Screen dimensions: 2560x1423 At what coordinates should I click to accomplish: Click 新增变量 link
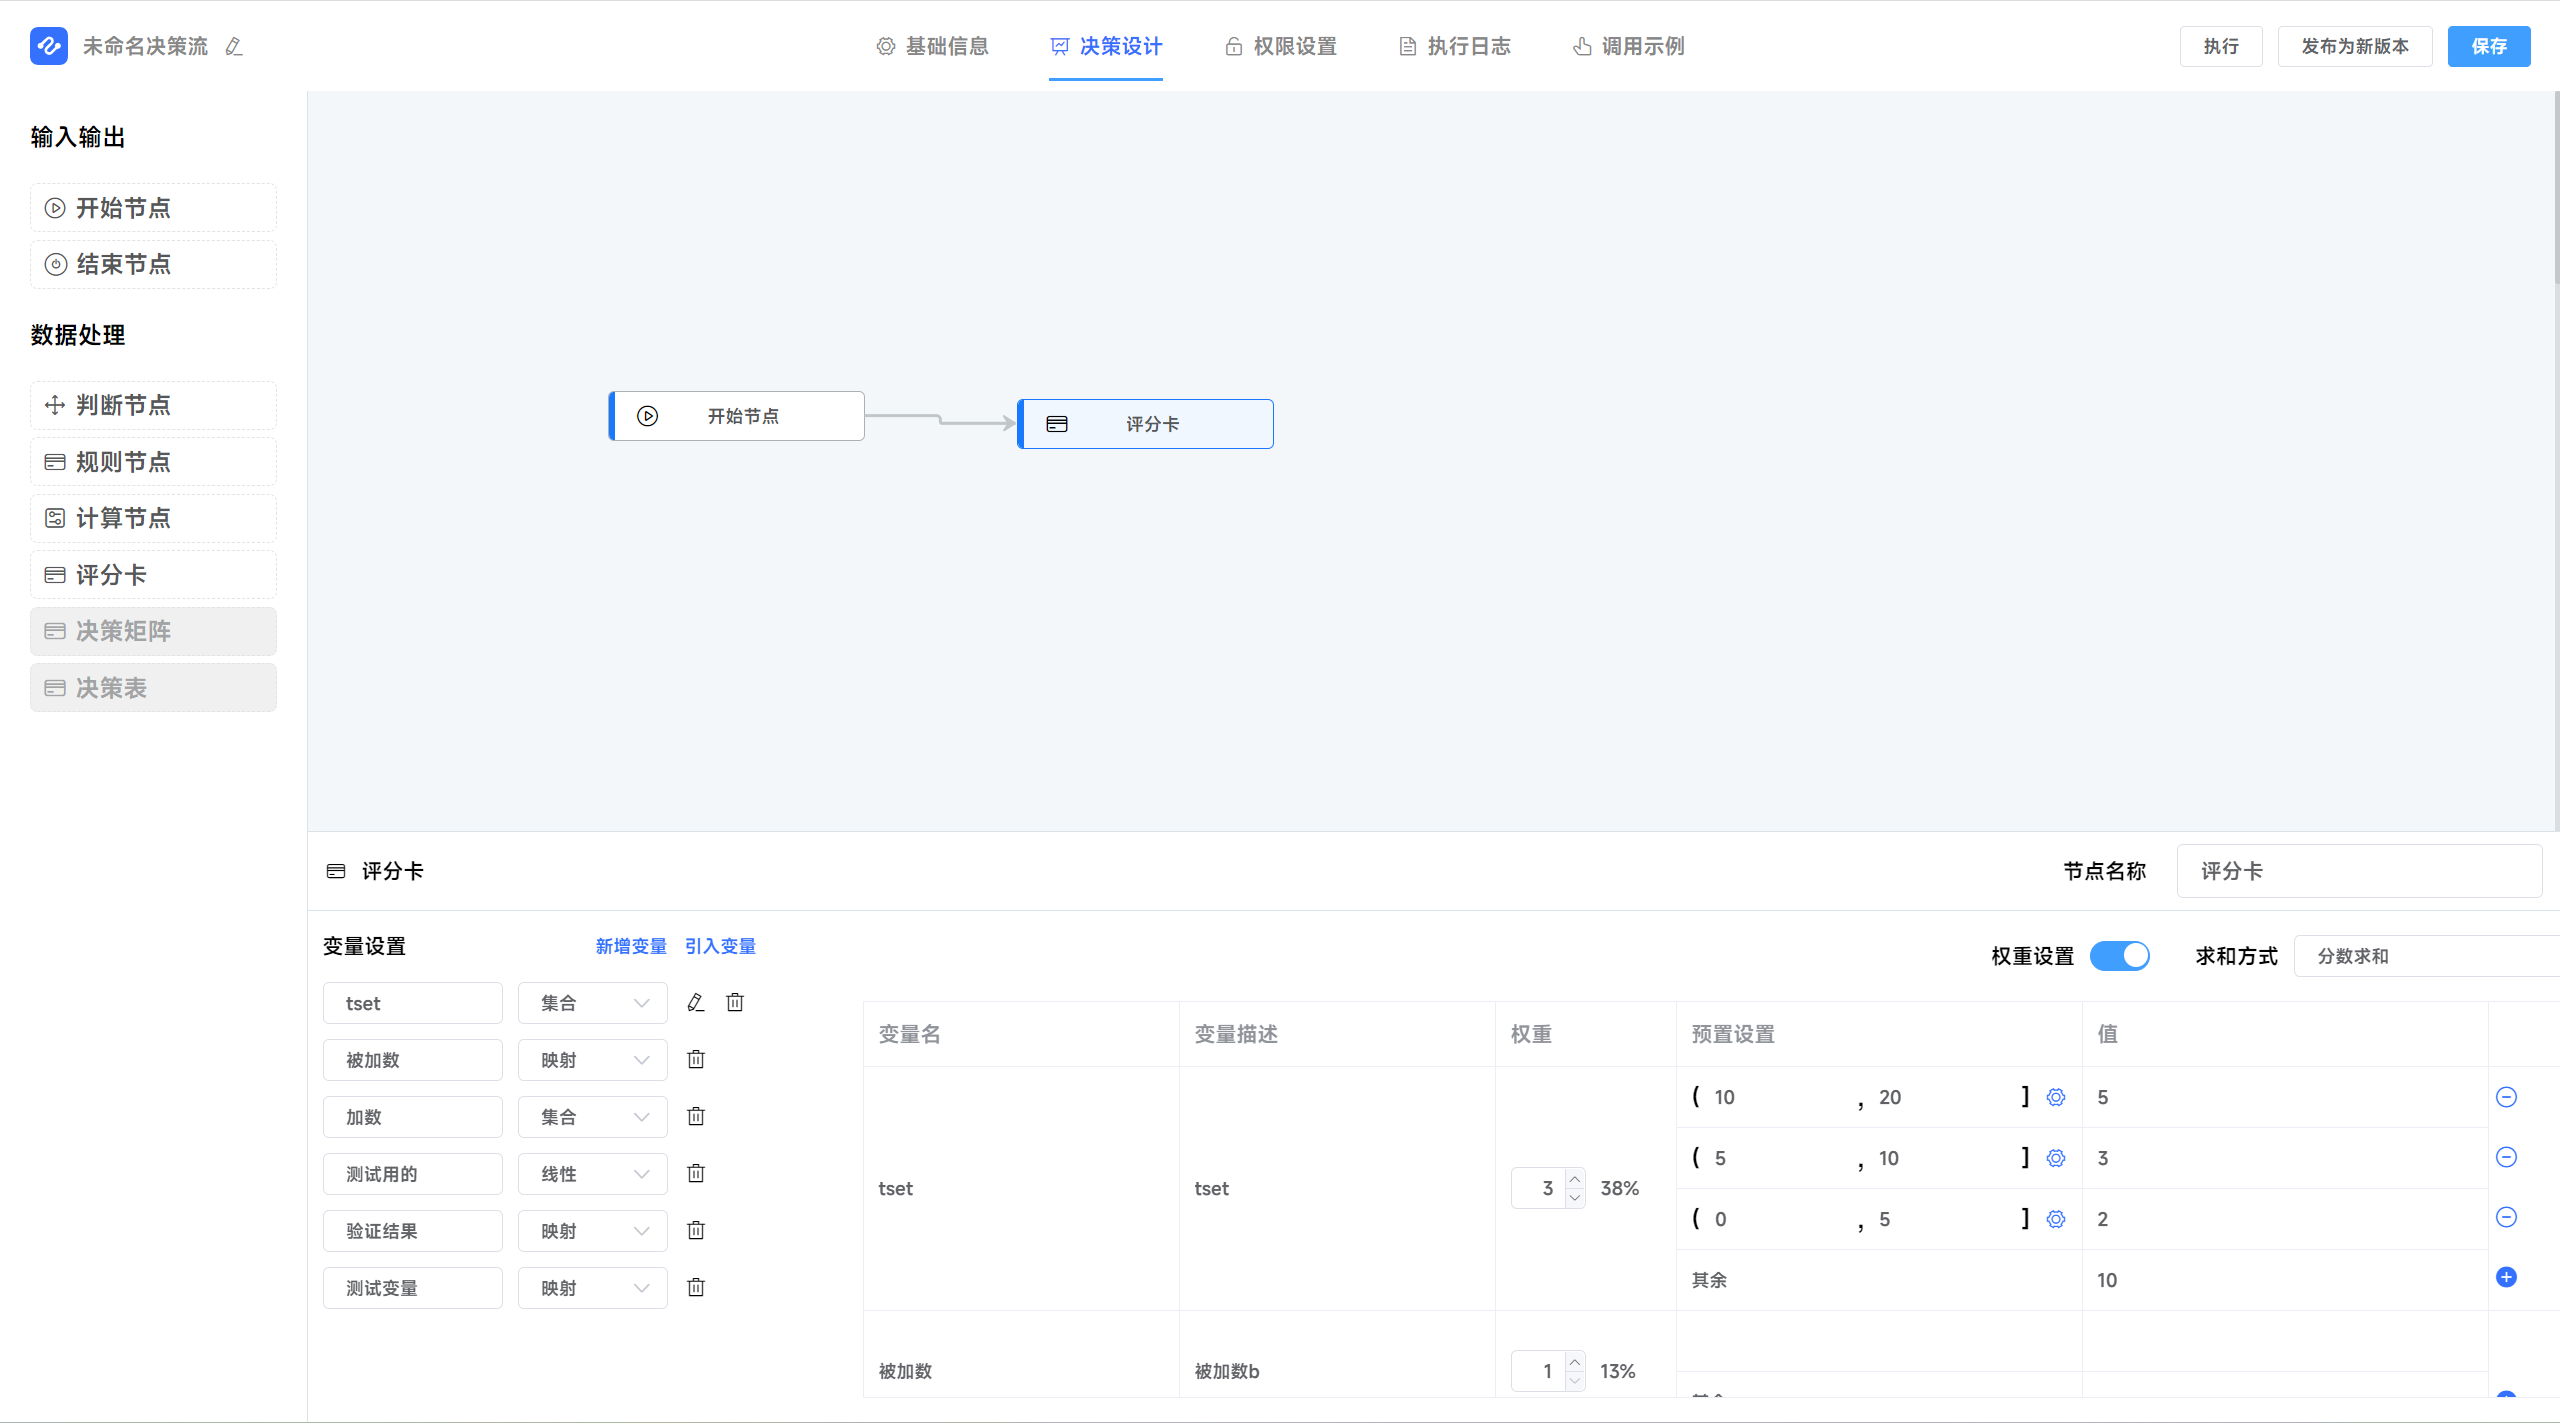click(x=631, y=946)
